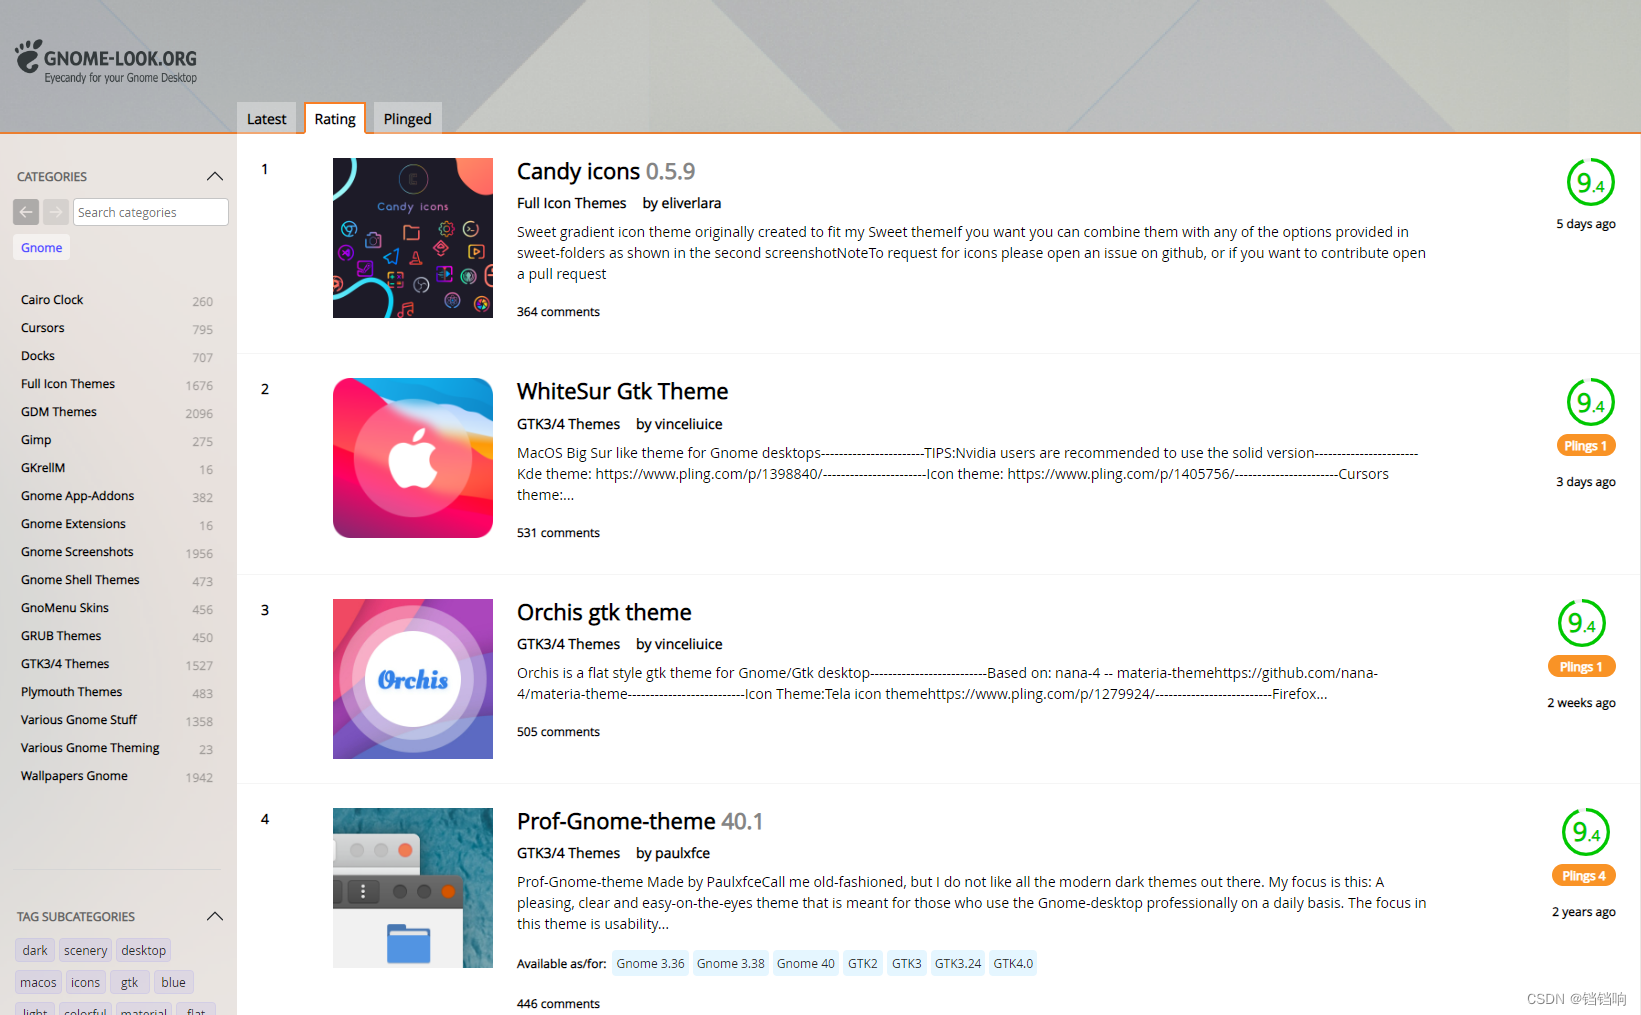
Task: Filter by the scenery tag
Action: tap(85, 950)
